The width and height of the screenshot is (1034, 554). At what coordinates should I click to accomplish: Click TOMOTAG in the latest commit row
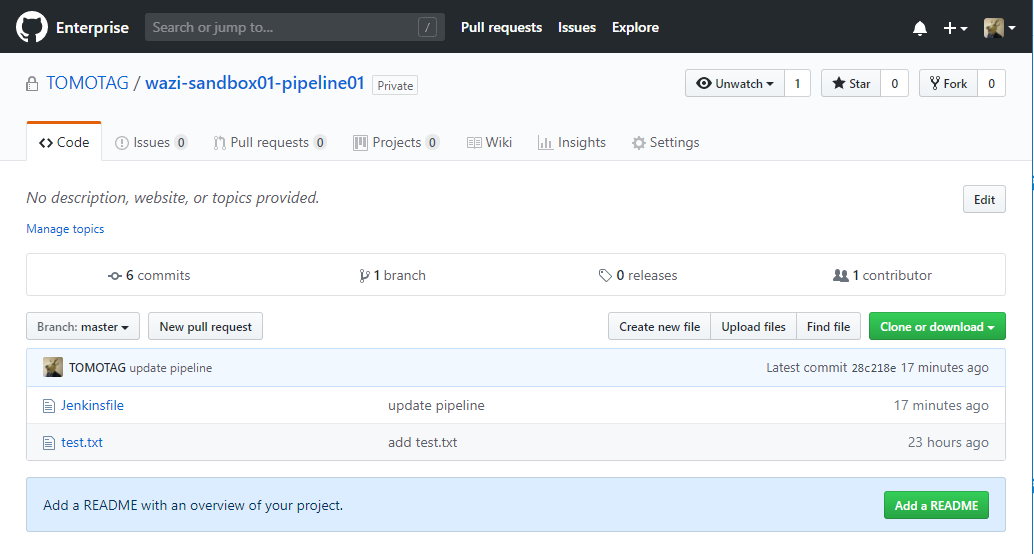click(98, 367)
